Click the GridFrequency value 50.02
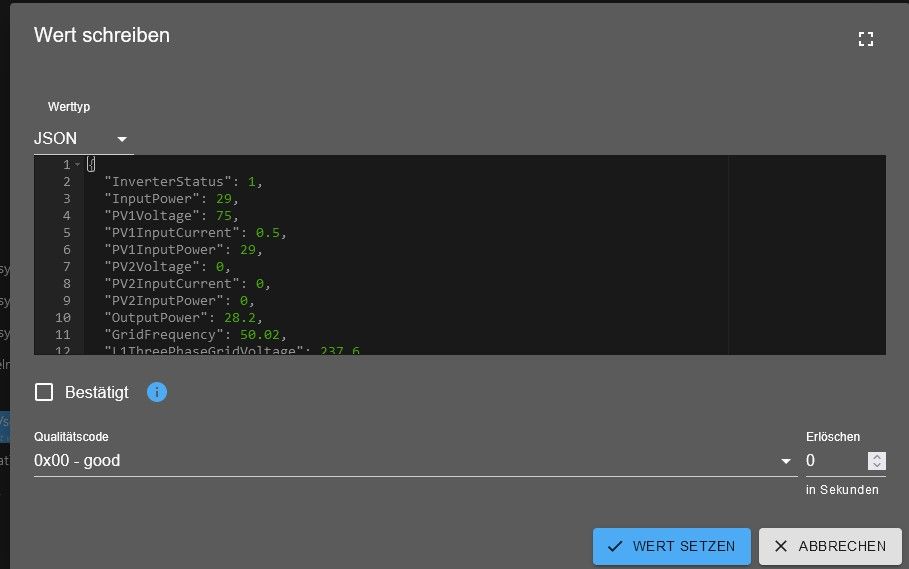 point(260,335)
